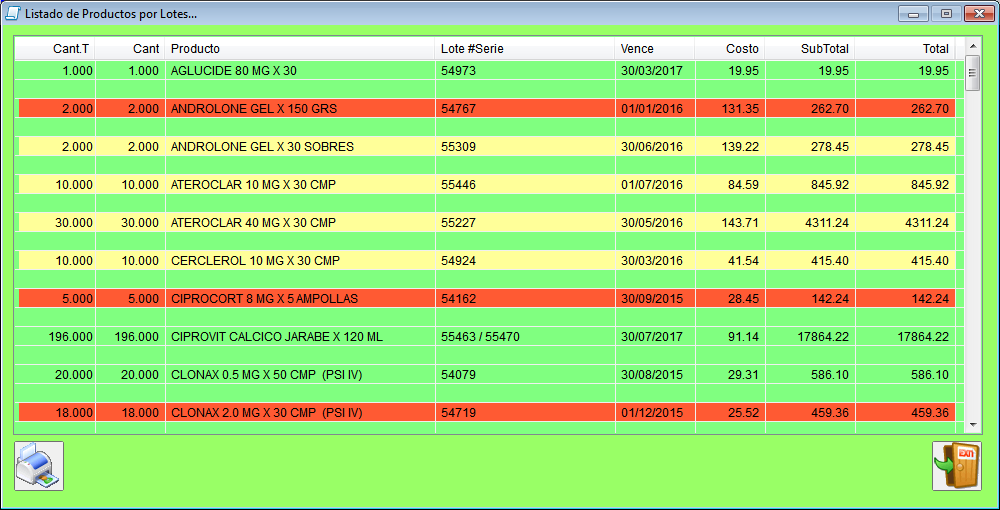Screen dimensions: 1000x510
Task: Click lot number 54719
Action: (458, 412)
